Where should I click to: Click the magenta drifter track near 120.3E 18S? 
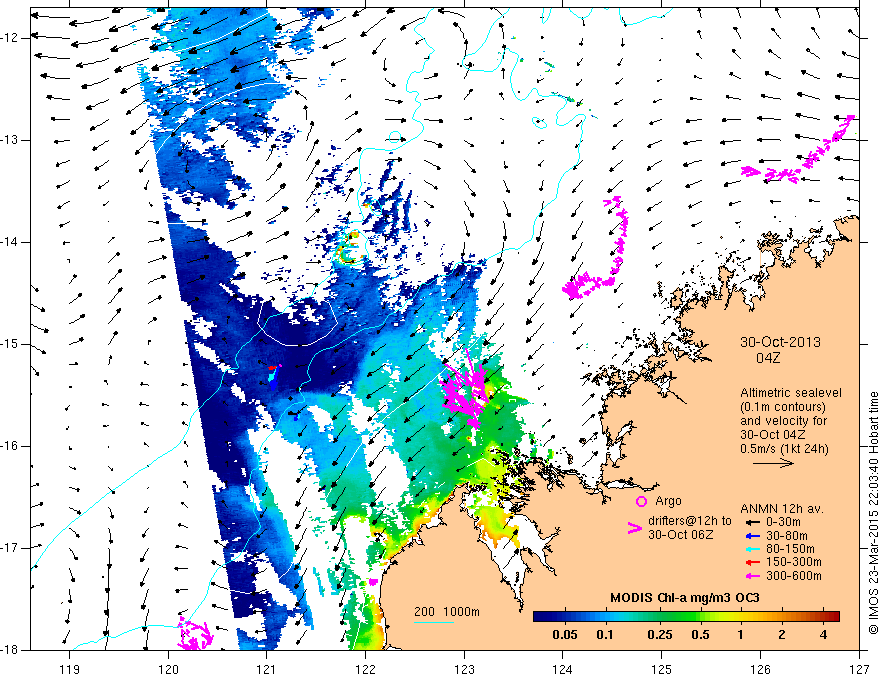click(195, 633)
